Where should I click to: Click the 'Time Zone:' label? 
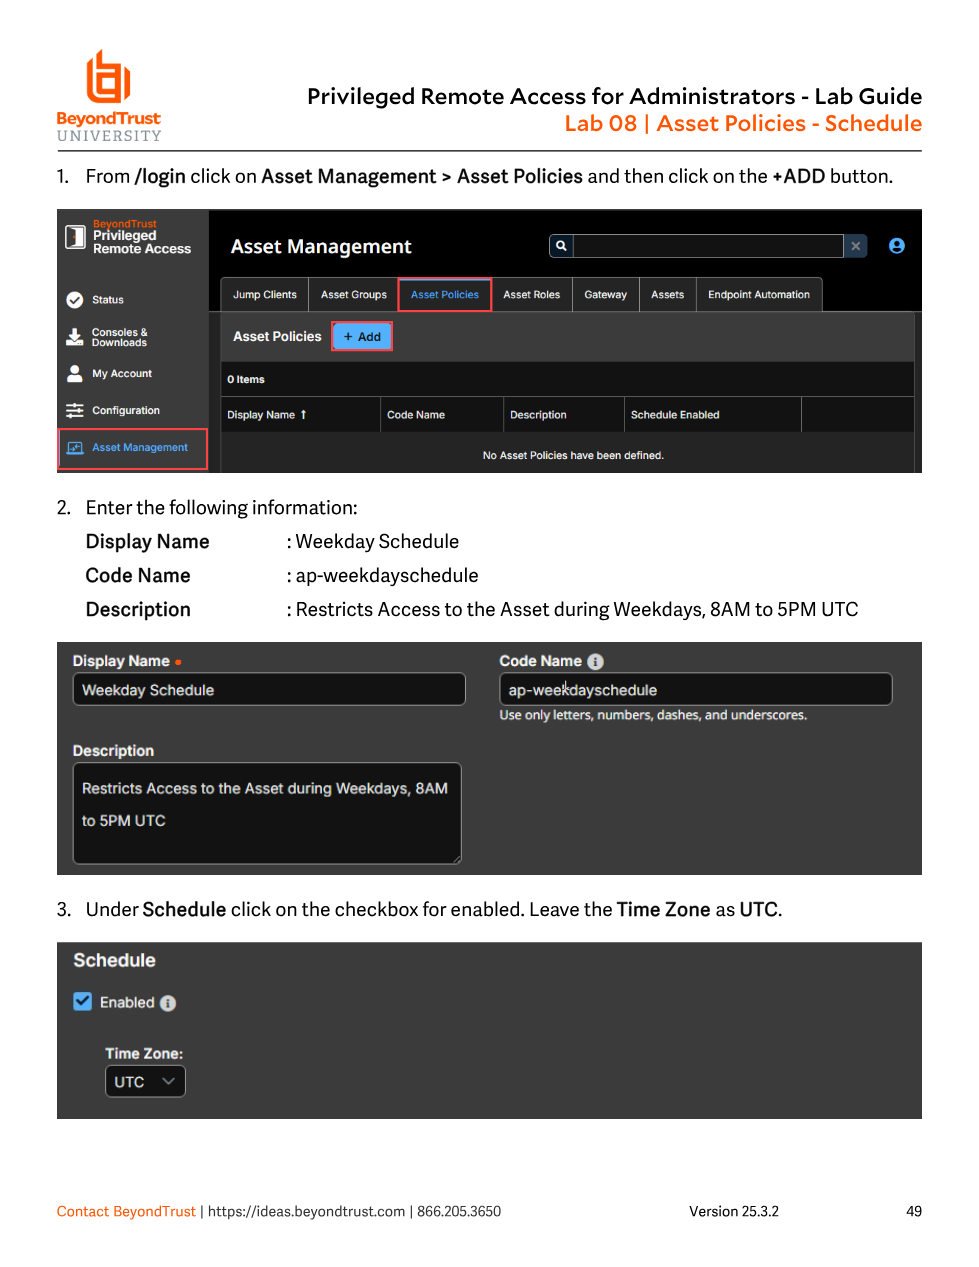pyautogui.click(x=144, y=1053)
